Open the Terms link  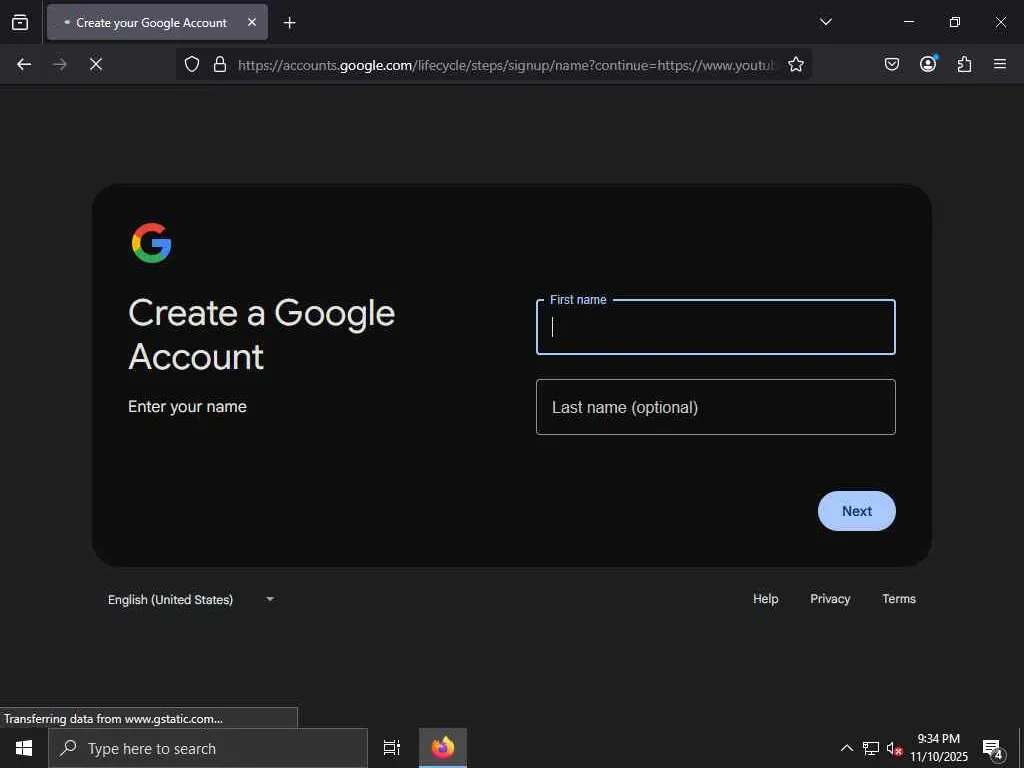tap(899, 599)
